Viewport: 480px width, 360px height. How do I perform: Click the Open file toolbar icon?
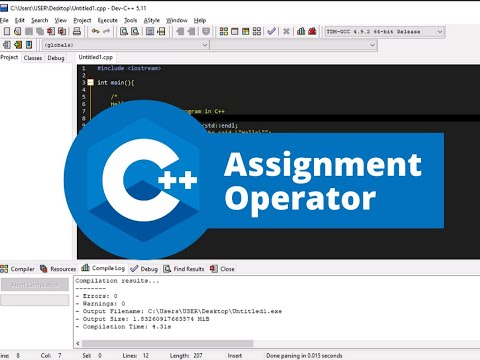pos(18,31)
